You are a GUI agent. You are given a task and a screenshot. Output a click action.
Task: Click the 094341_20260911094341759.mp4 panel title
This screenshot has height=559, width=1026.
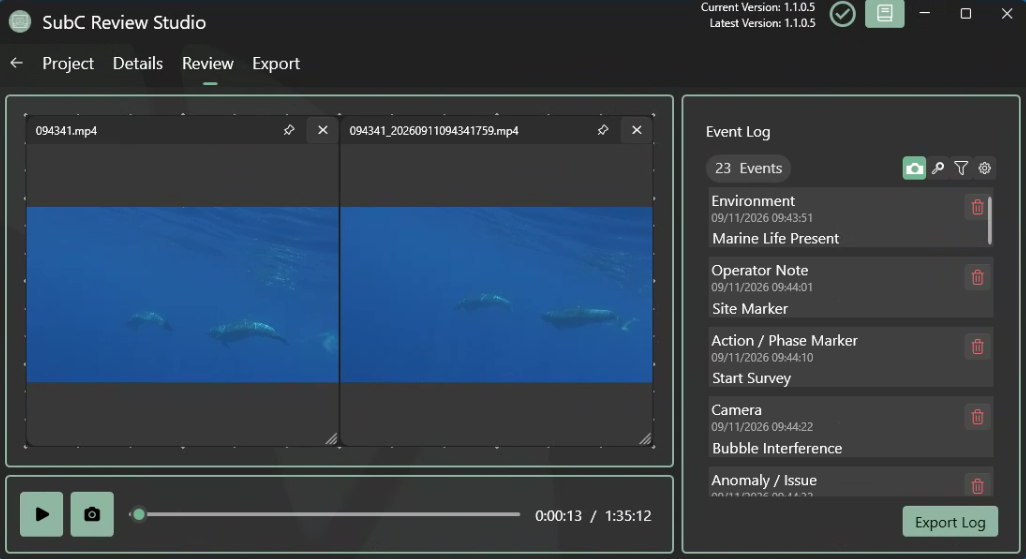pyautogui.click(x=434, y=131)
